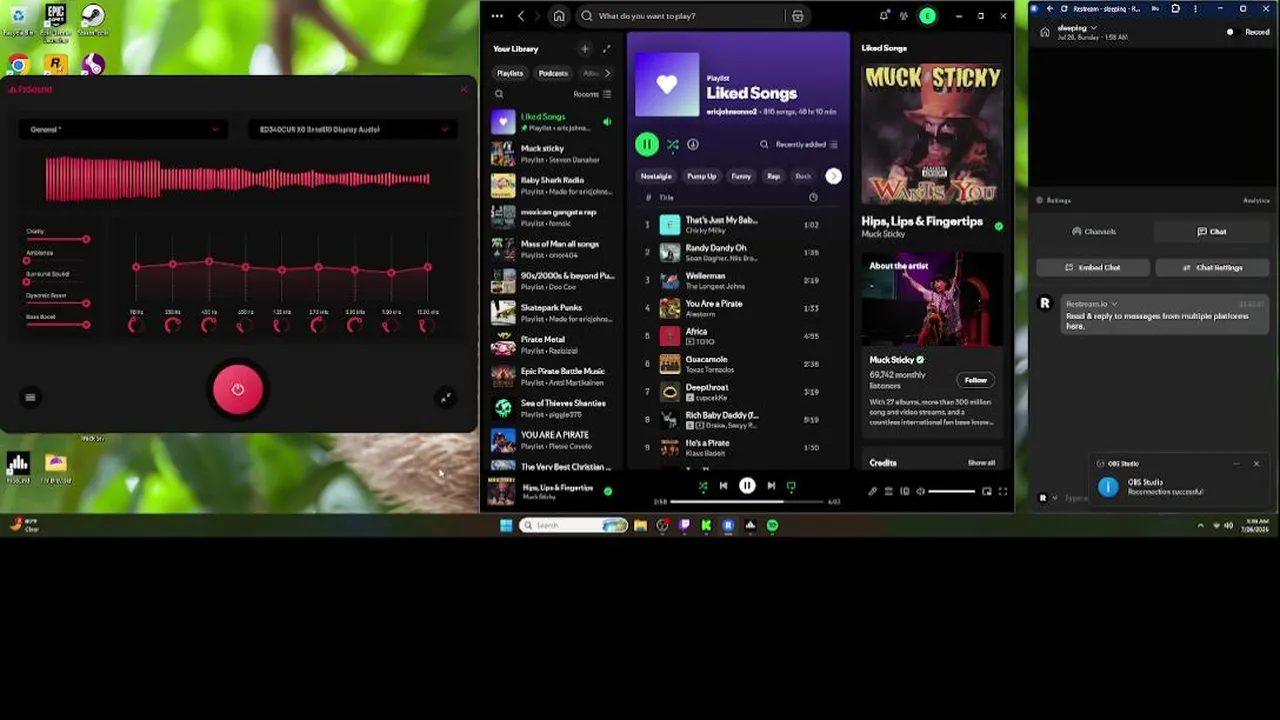Select the Funny genre chip
The width and height of the screenshot is (1280, 720).
coord(741,177)
